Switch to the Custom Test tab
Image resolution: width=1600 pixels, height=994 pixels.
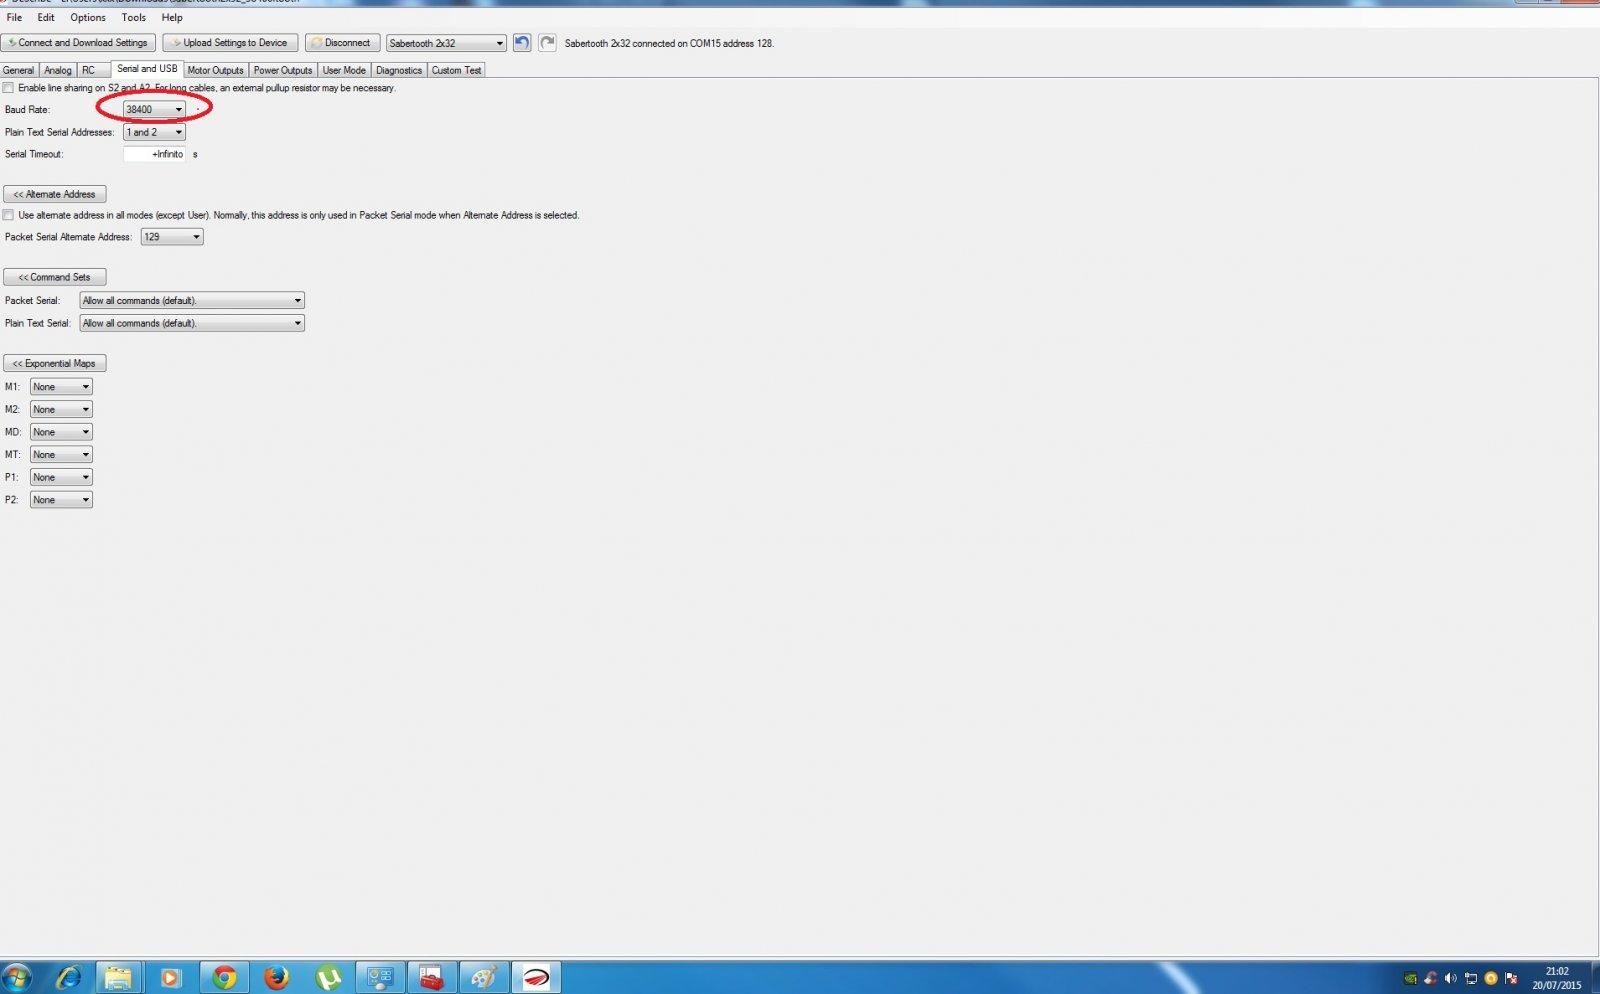point(456,70)
